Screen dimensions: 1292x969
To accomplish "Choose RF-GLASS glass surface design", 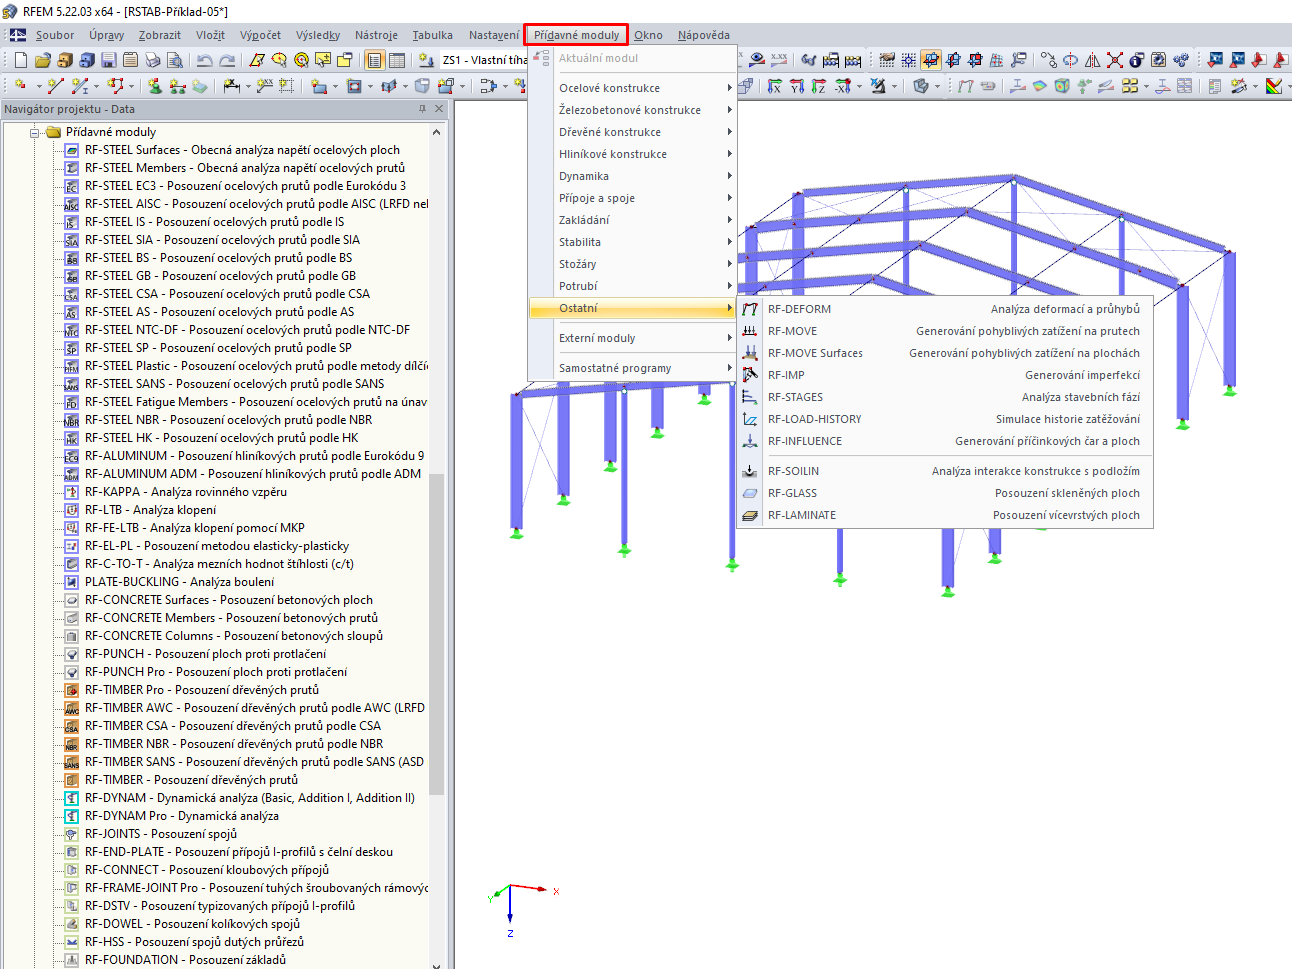I will click(944, 493).
